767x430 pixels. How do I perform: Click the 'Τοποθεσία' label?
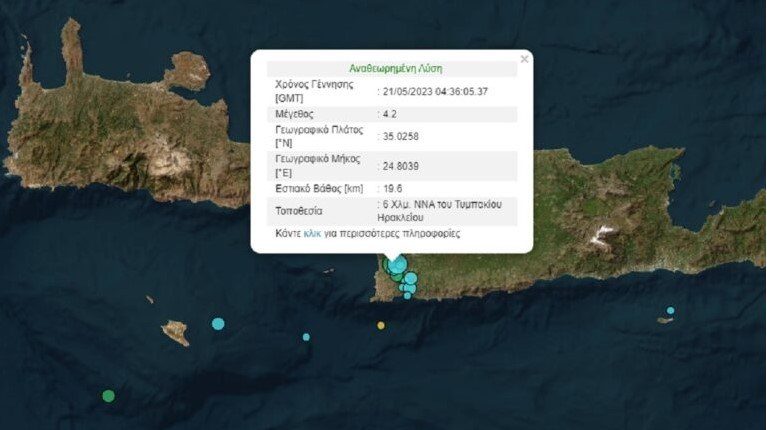click(299, 211)
